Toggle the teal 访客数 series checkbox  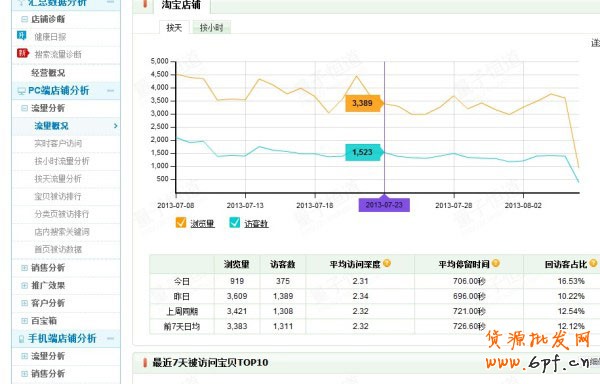[235, 223]
